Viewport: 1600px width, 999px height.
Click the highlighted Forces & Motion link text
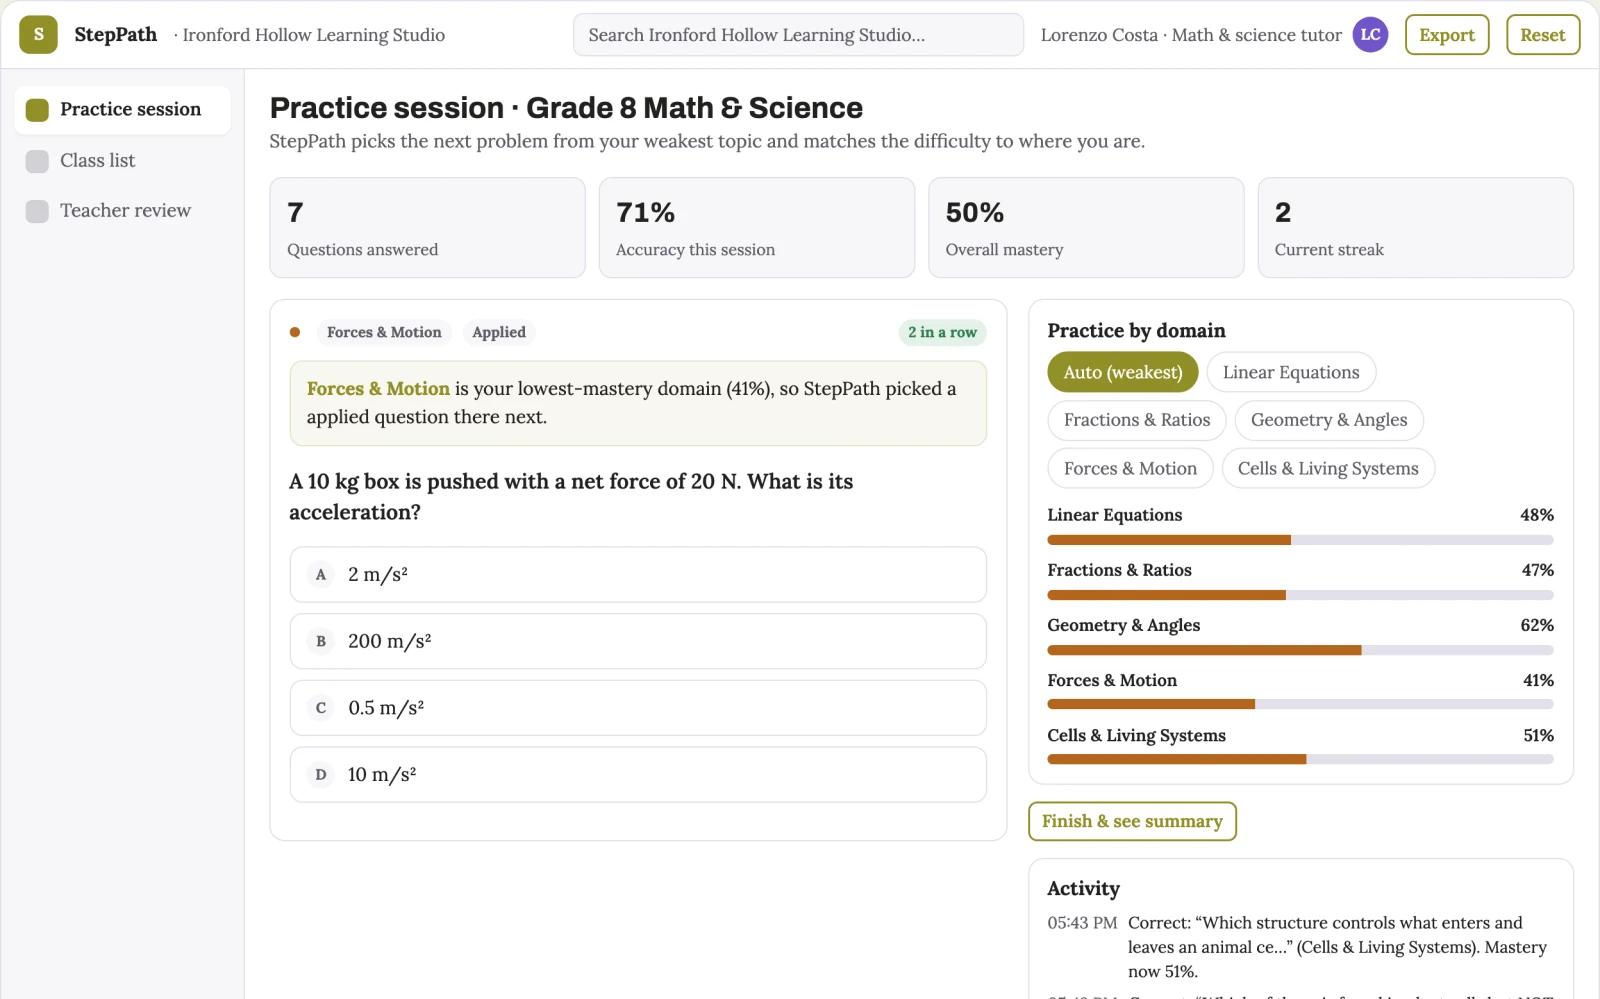(378, 389)
